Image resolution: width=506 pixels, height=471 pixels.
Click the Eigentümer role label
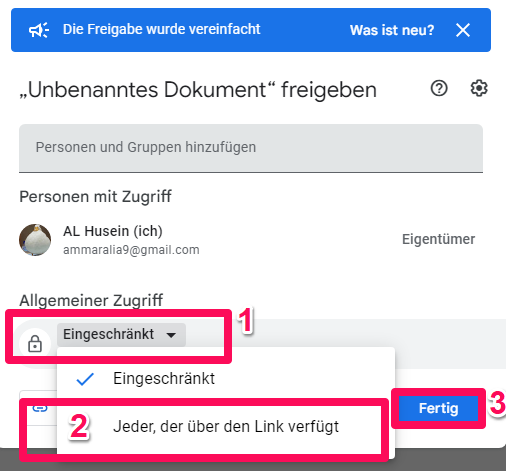click(438, 239)
